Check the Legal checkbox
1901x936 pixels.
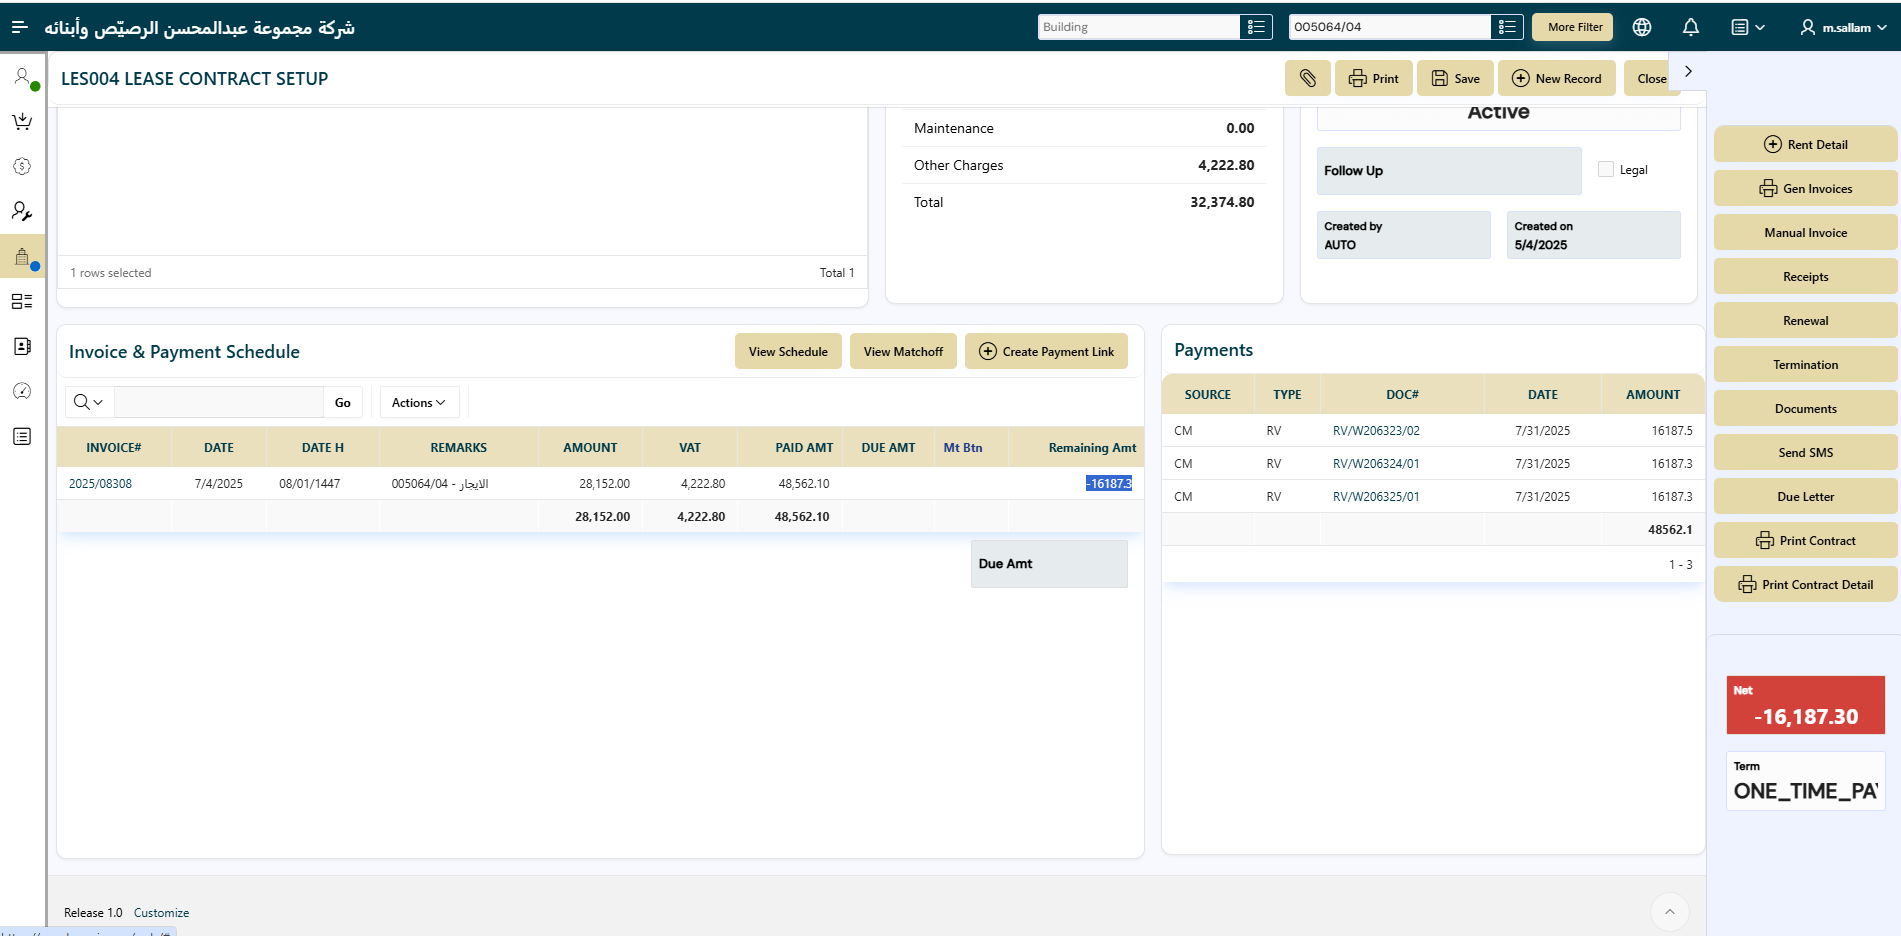[x=1605, y=170]
